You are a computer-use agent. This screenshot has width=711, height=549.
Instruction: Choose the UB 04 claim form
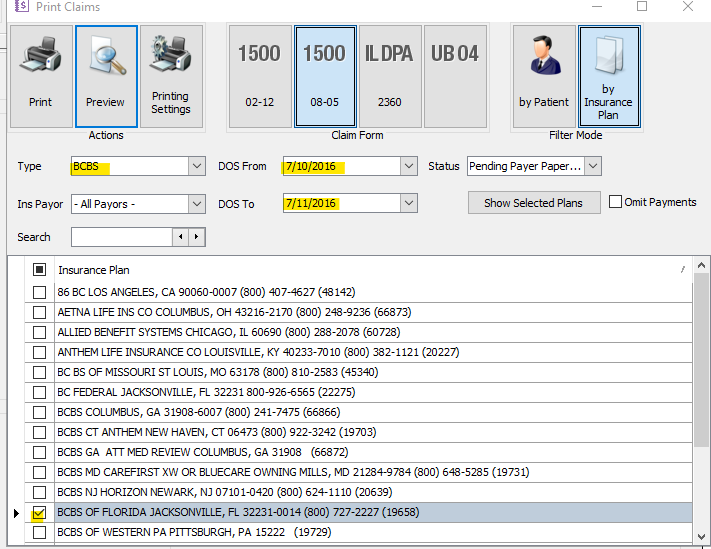tap(455, 76)
